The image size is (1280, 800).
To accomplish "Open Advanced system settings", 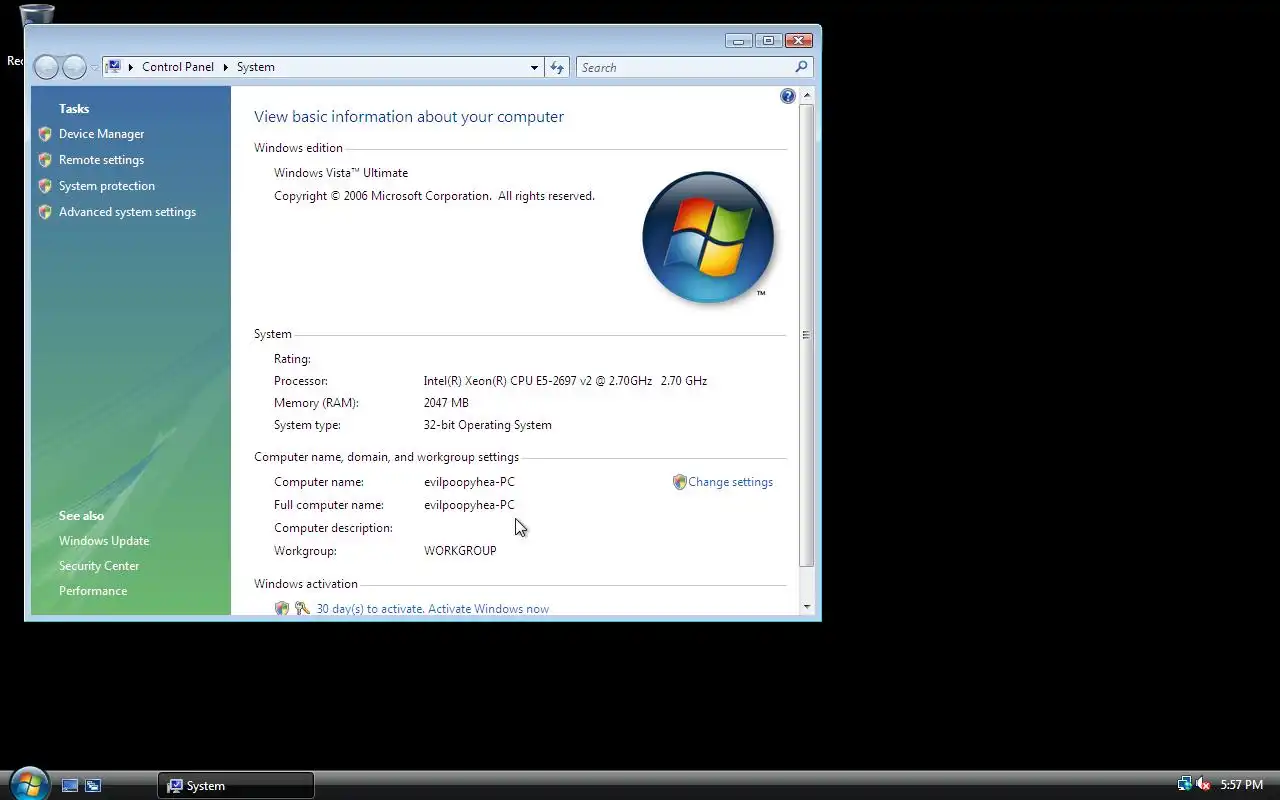I will [127, 212].
